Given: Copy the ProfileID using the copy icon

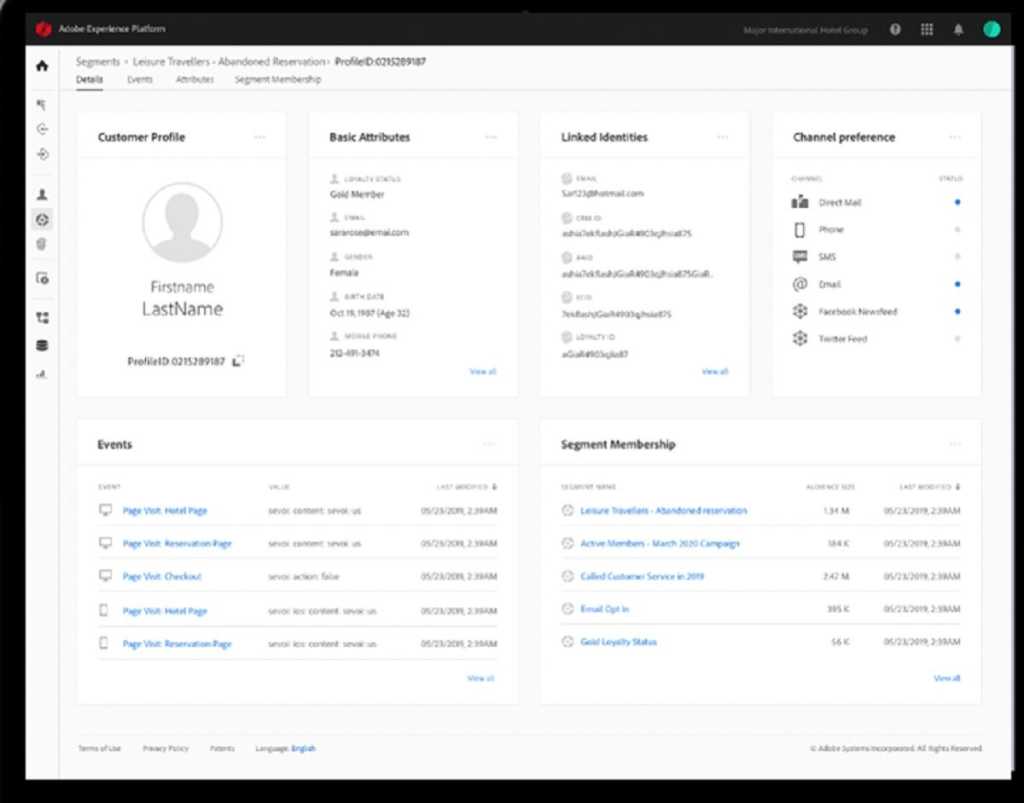Looking at the screenshot, I should pyautogui.click(x=238, y=361).
